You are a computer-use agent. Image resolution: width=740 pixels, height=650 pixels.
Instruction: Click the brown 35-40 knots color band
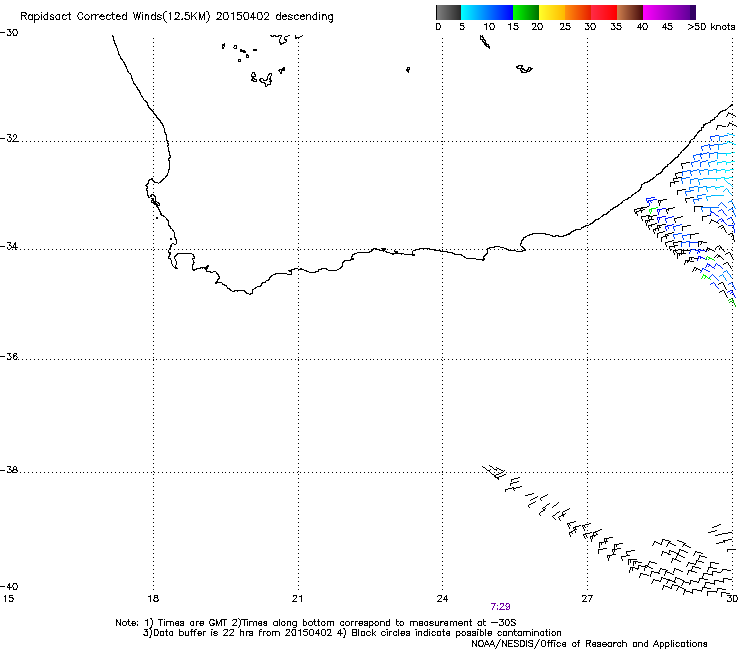(630, 12)
